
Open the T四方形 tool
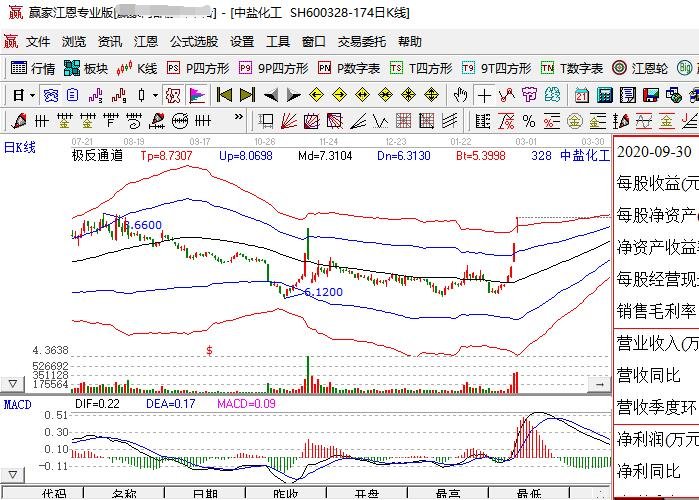pos(421,68)
